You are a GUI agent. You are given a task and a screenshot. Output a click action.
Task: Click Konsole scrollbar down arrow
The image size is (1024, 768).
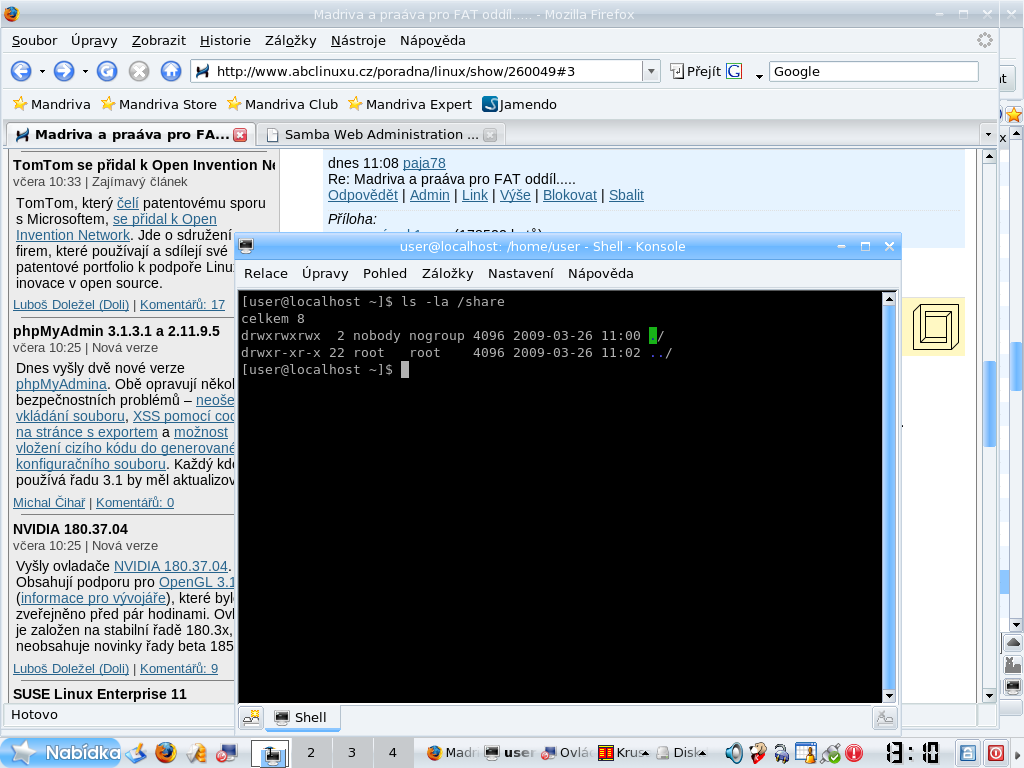coord(888,696)
